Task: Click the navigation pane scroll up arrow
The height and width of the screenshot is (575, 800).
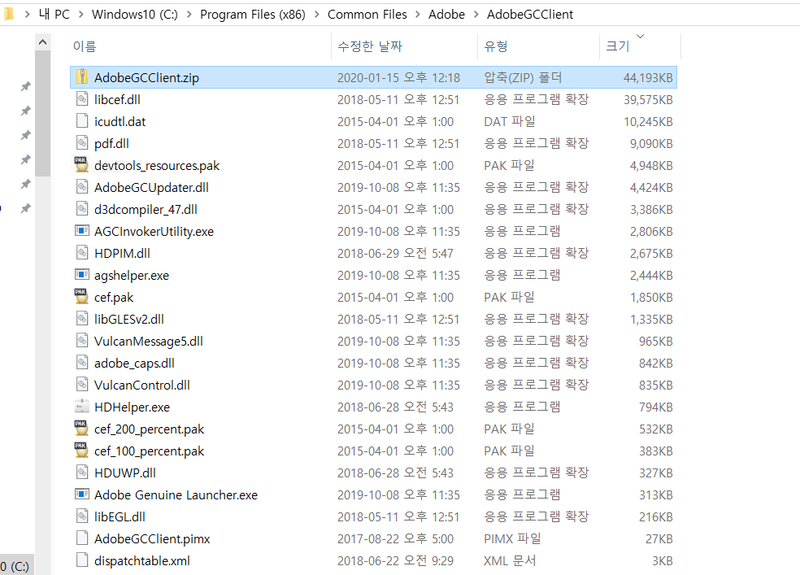Action: (43, 42)
